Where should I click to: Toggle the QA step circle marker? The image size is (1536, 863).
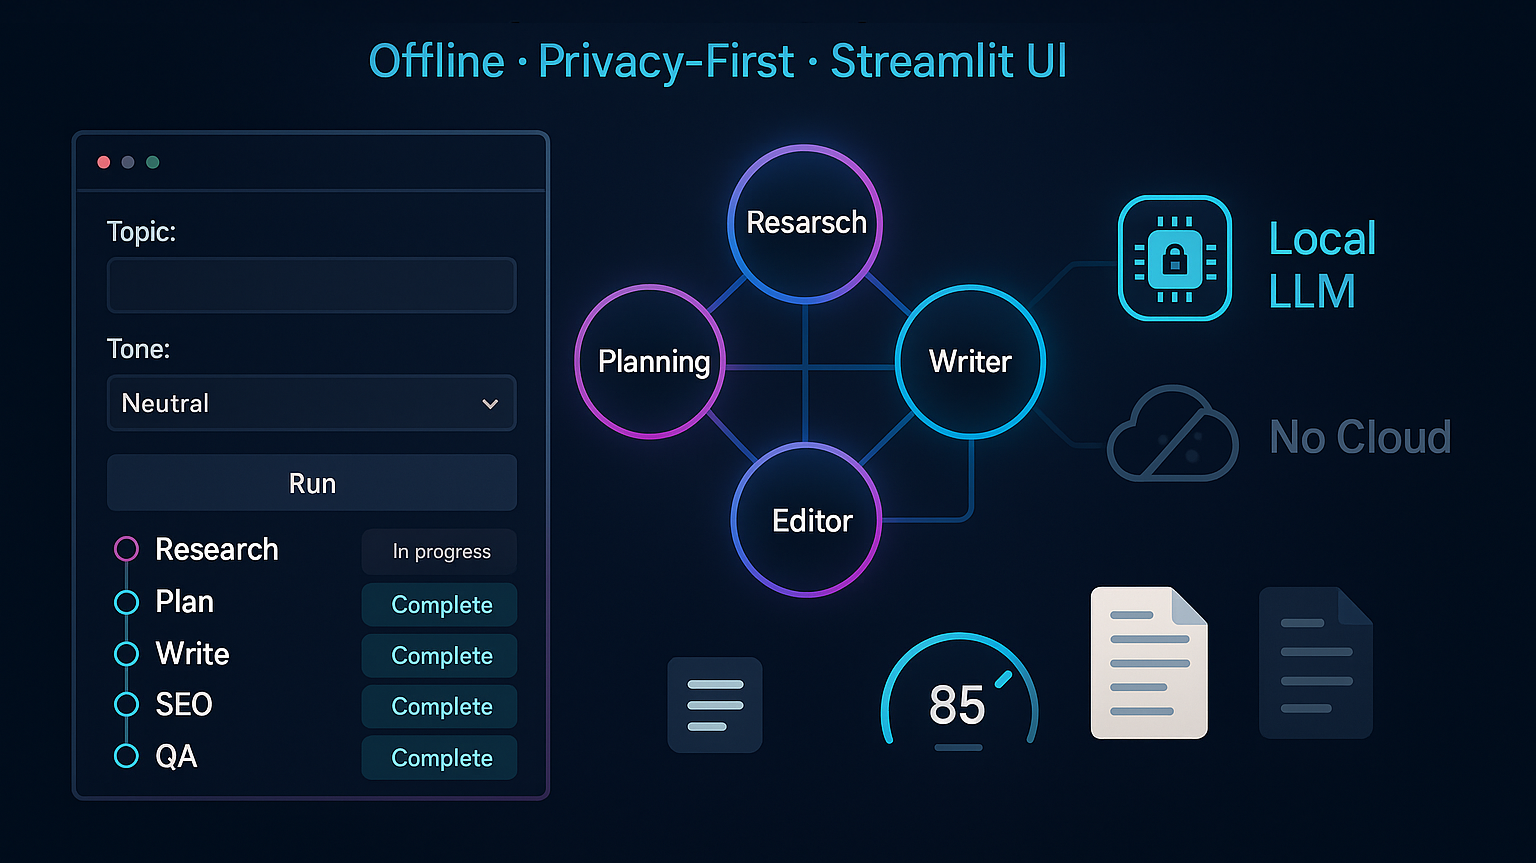click(126, 756)
